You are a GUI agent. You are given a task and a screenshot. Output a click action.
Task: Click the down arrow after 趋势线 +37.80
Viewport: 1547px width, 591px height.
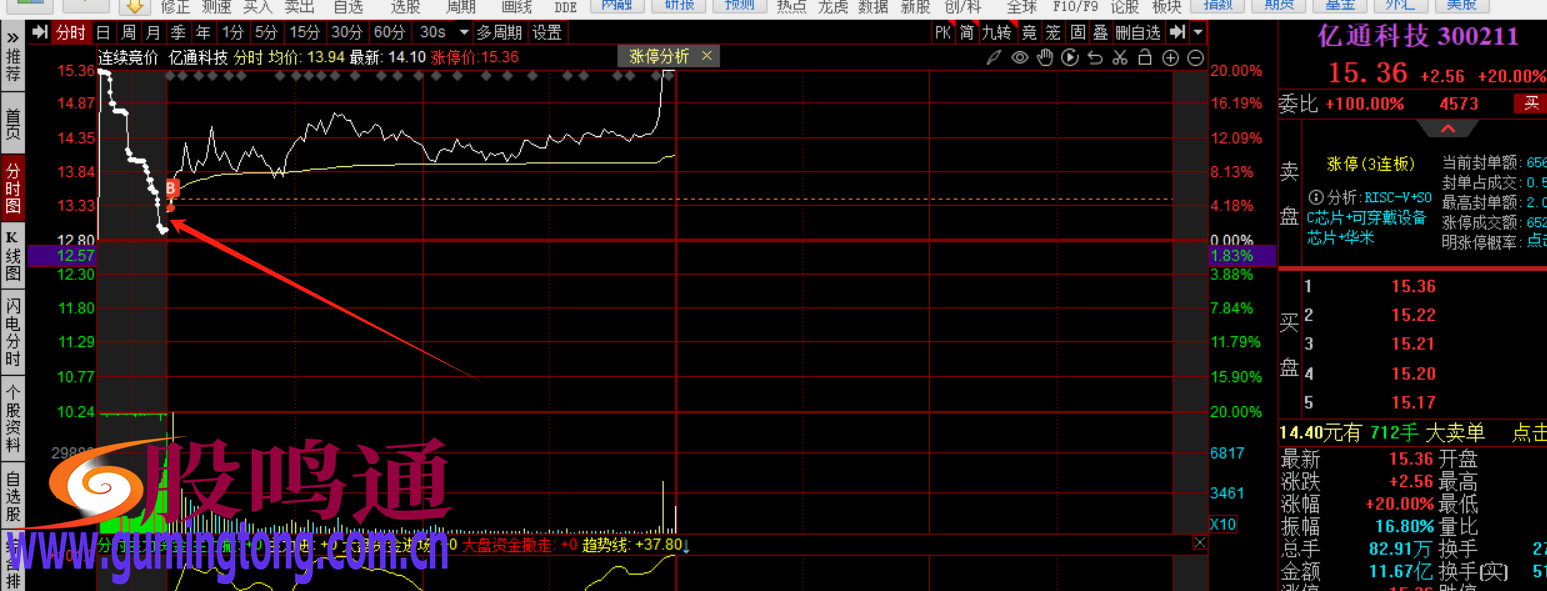coord(686,545)
